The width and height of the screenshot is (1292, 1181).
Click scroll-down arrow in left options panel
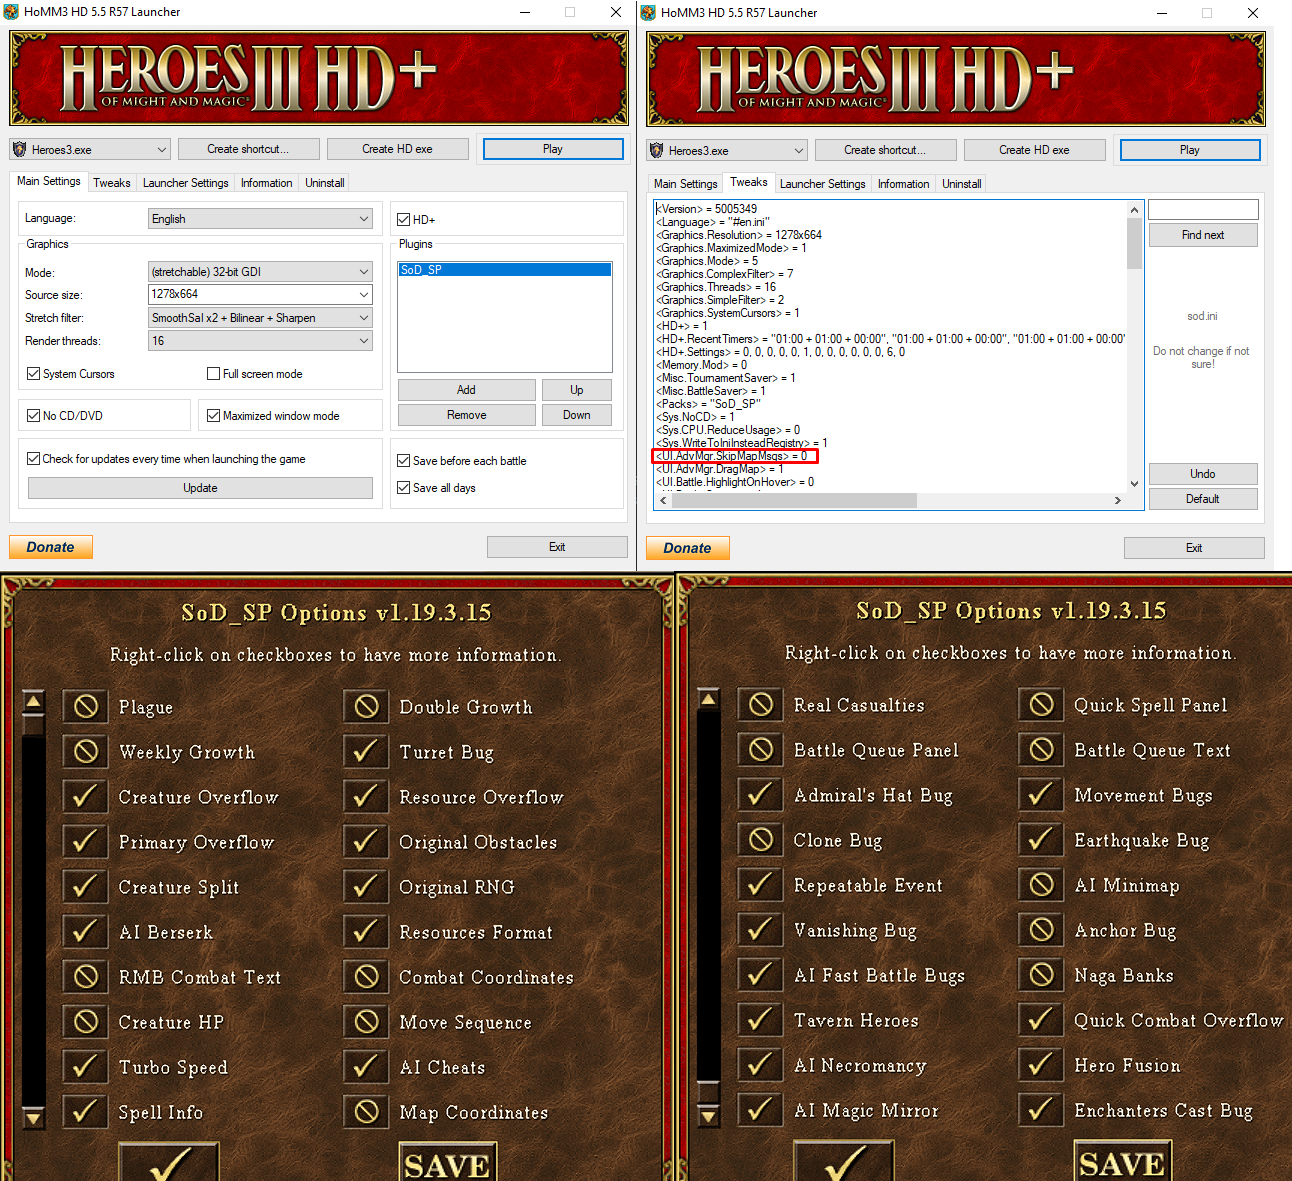[x=34, y=1117]
